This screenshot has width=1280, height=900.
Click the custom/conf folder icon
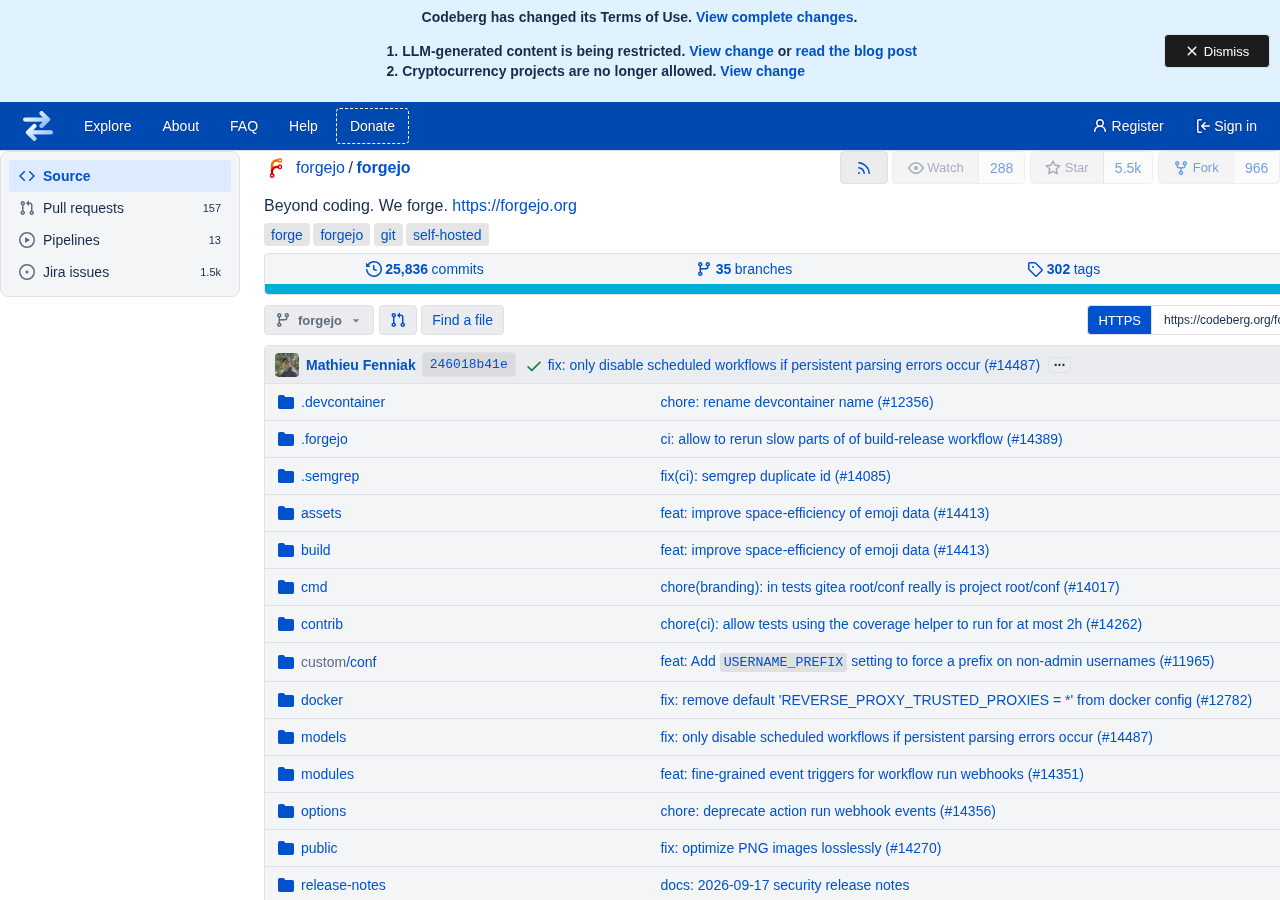(286, 662)
